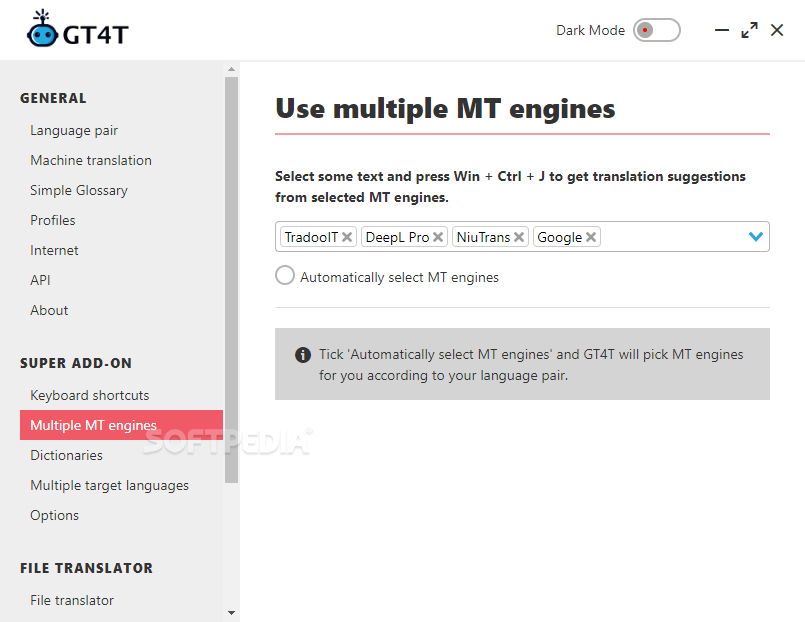Open API settings page

click(x=40, y=280)
